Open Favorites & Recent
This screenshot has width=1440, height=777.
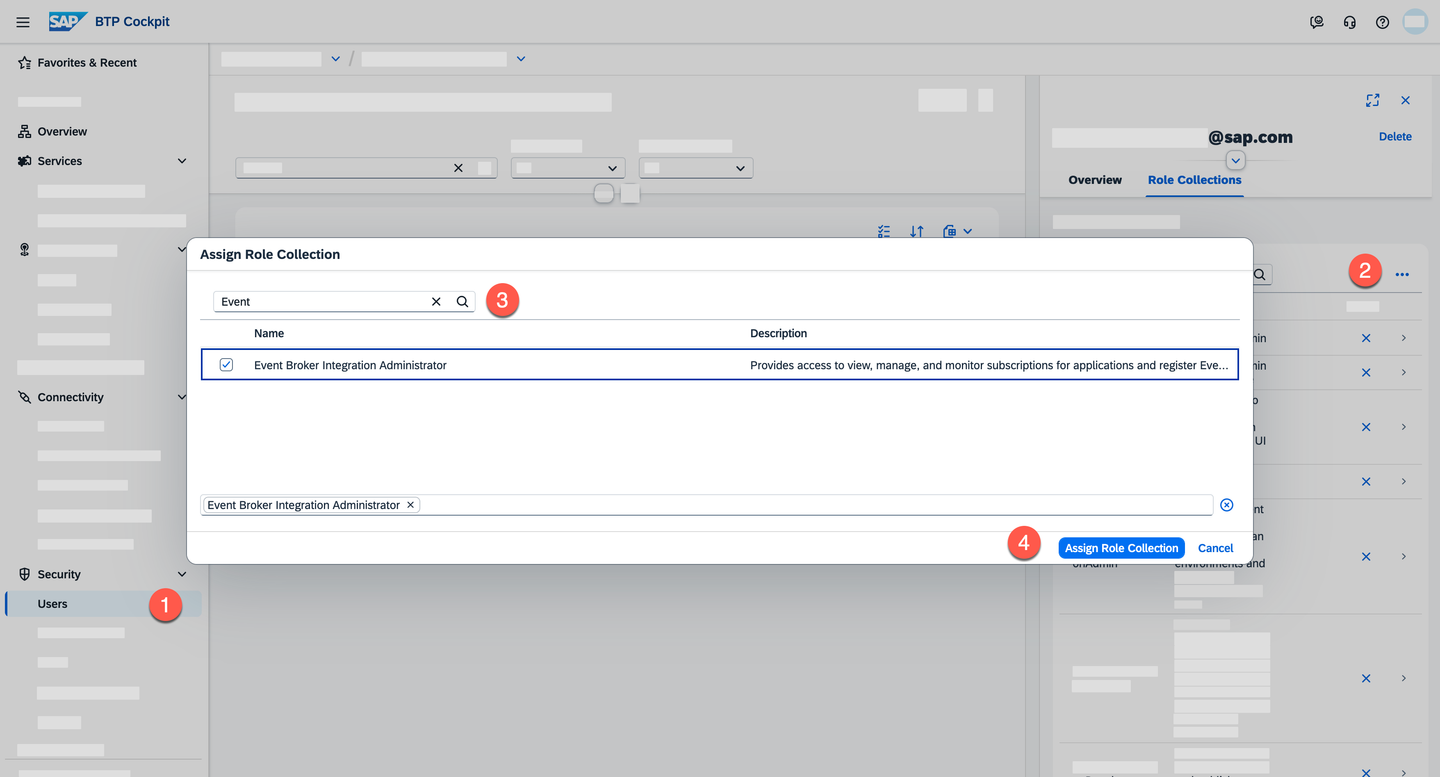click(x=87, y=63)
